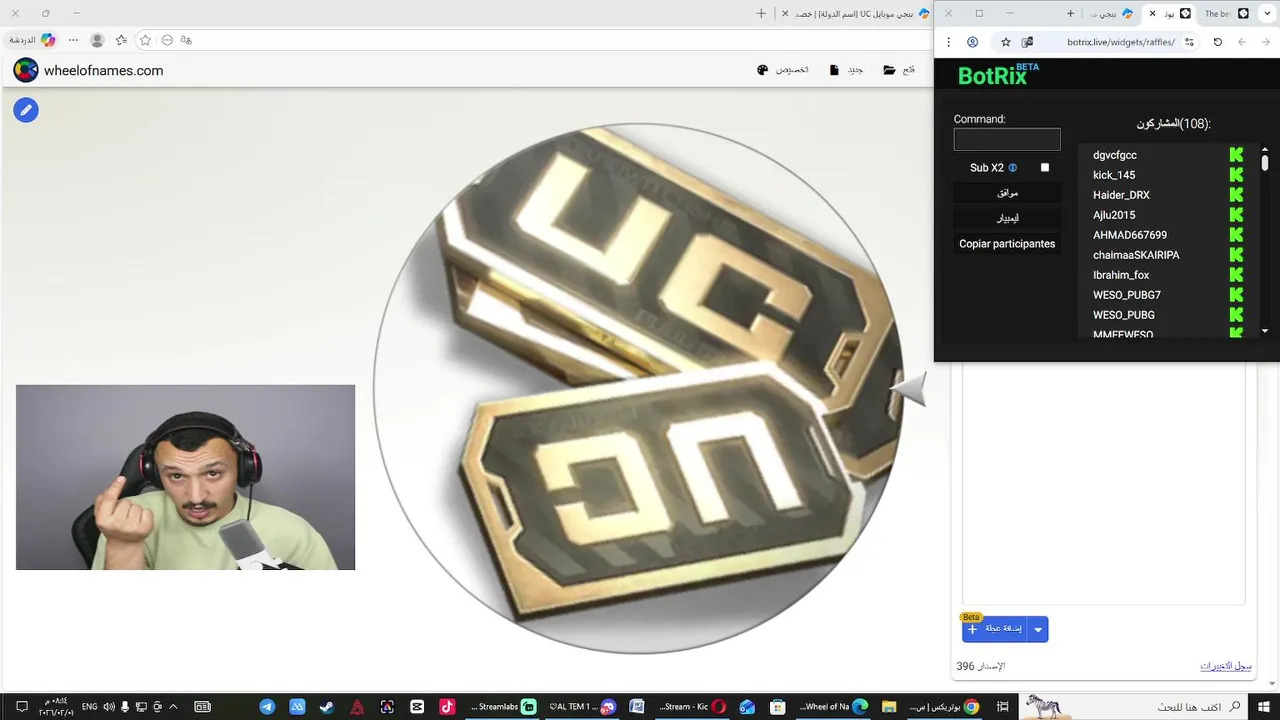Click the Edge translate icon in address bar

pyautogui.click(x=186, y=40)
